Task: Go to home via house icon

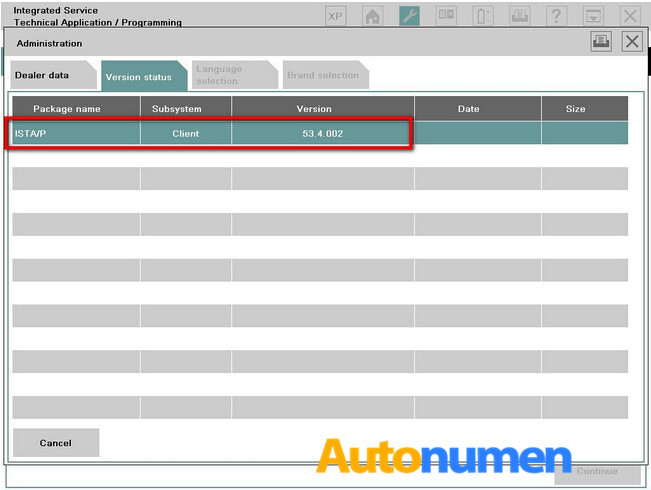Action: coord(372,17)
